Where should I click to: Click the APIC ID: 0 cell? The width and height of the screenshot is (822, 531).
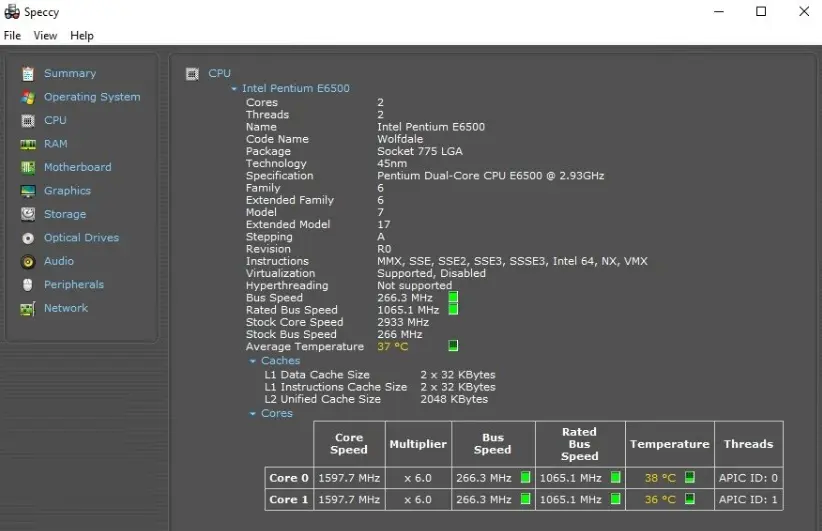(x=748, y=478)
